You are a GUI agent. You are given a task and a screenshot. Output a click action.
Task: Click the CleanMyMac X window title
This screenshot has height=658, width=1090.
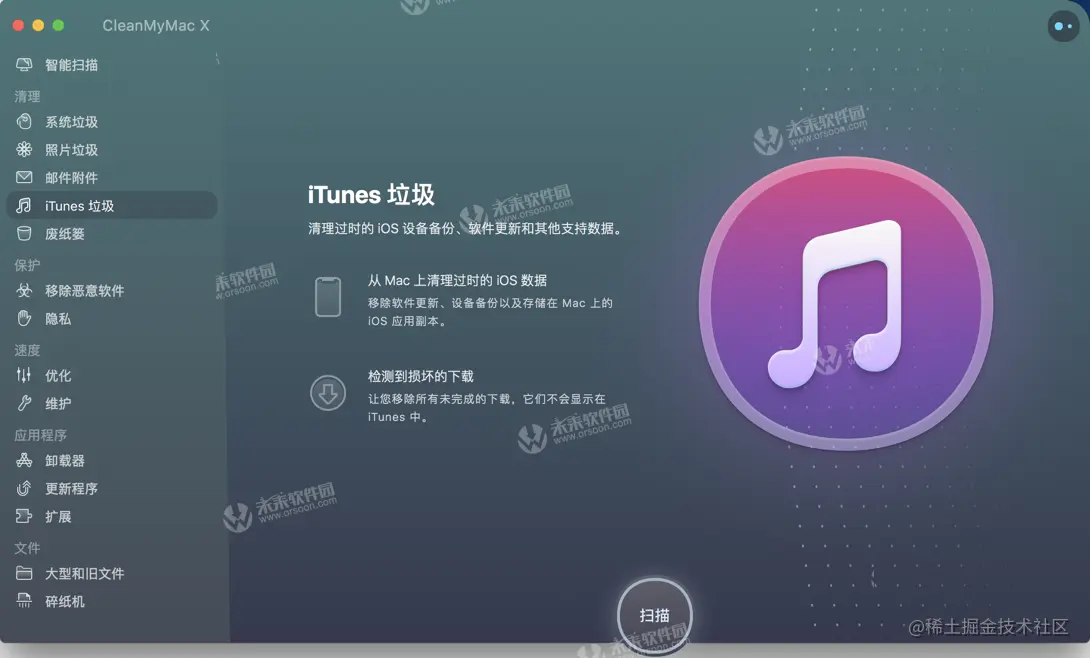coord(156,26)
